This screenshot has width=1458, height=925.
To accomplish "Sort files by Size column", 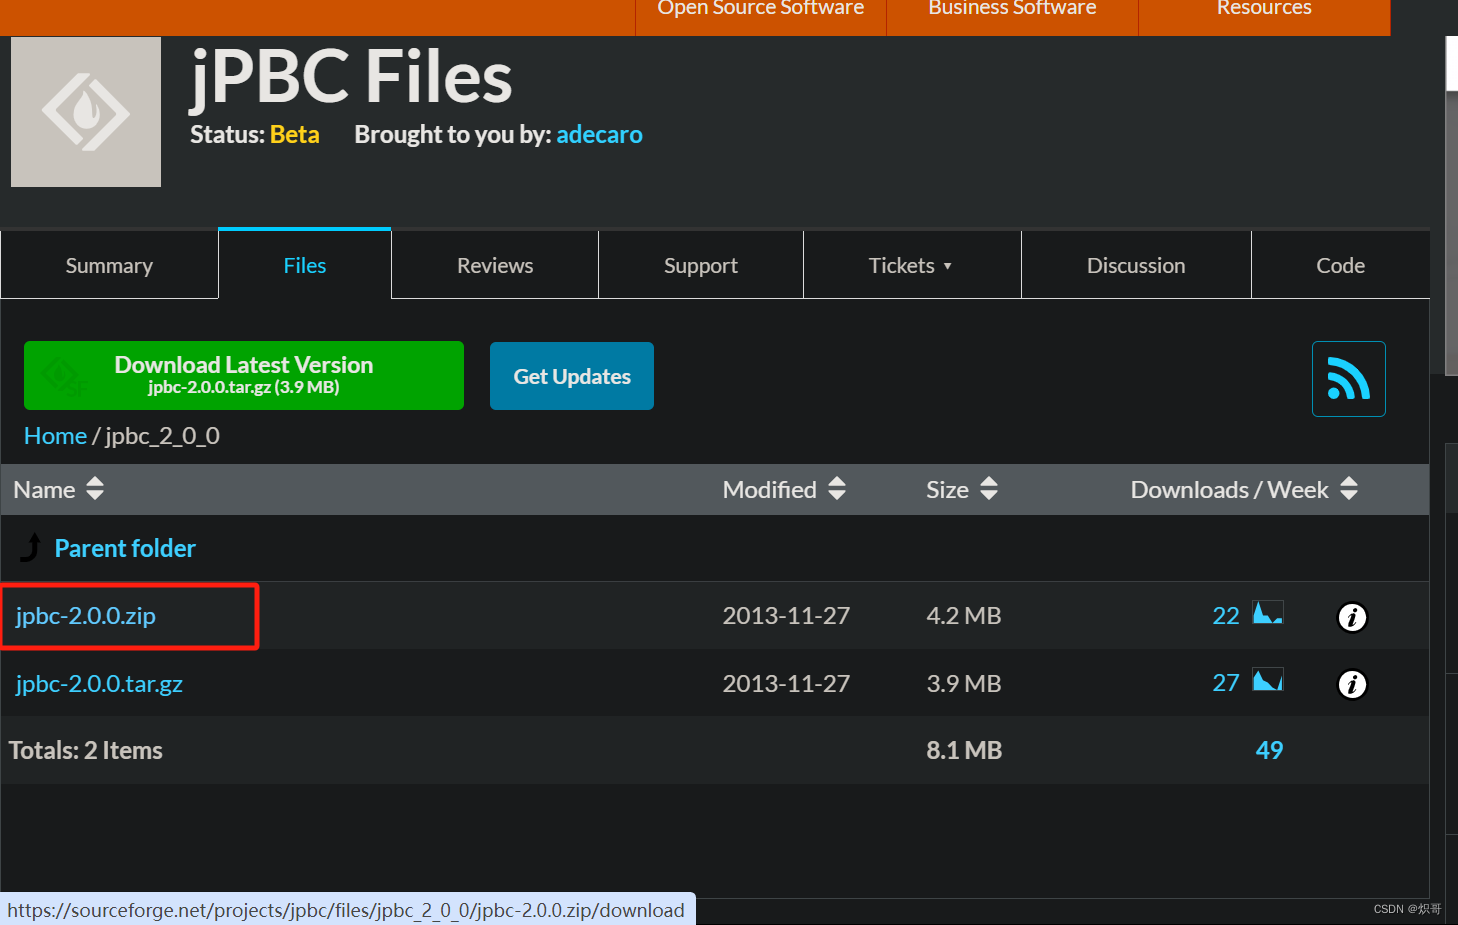I will (x=988, y=489).
